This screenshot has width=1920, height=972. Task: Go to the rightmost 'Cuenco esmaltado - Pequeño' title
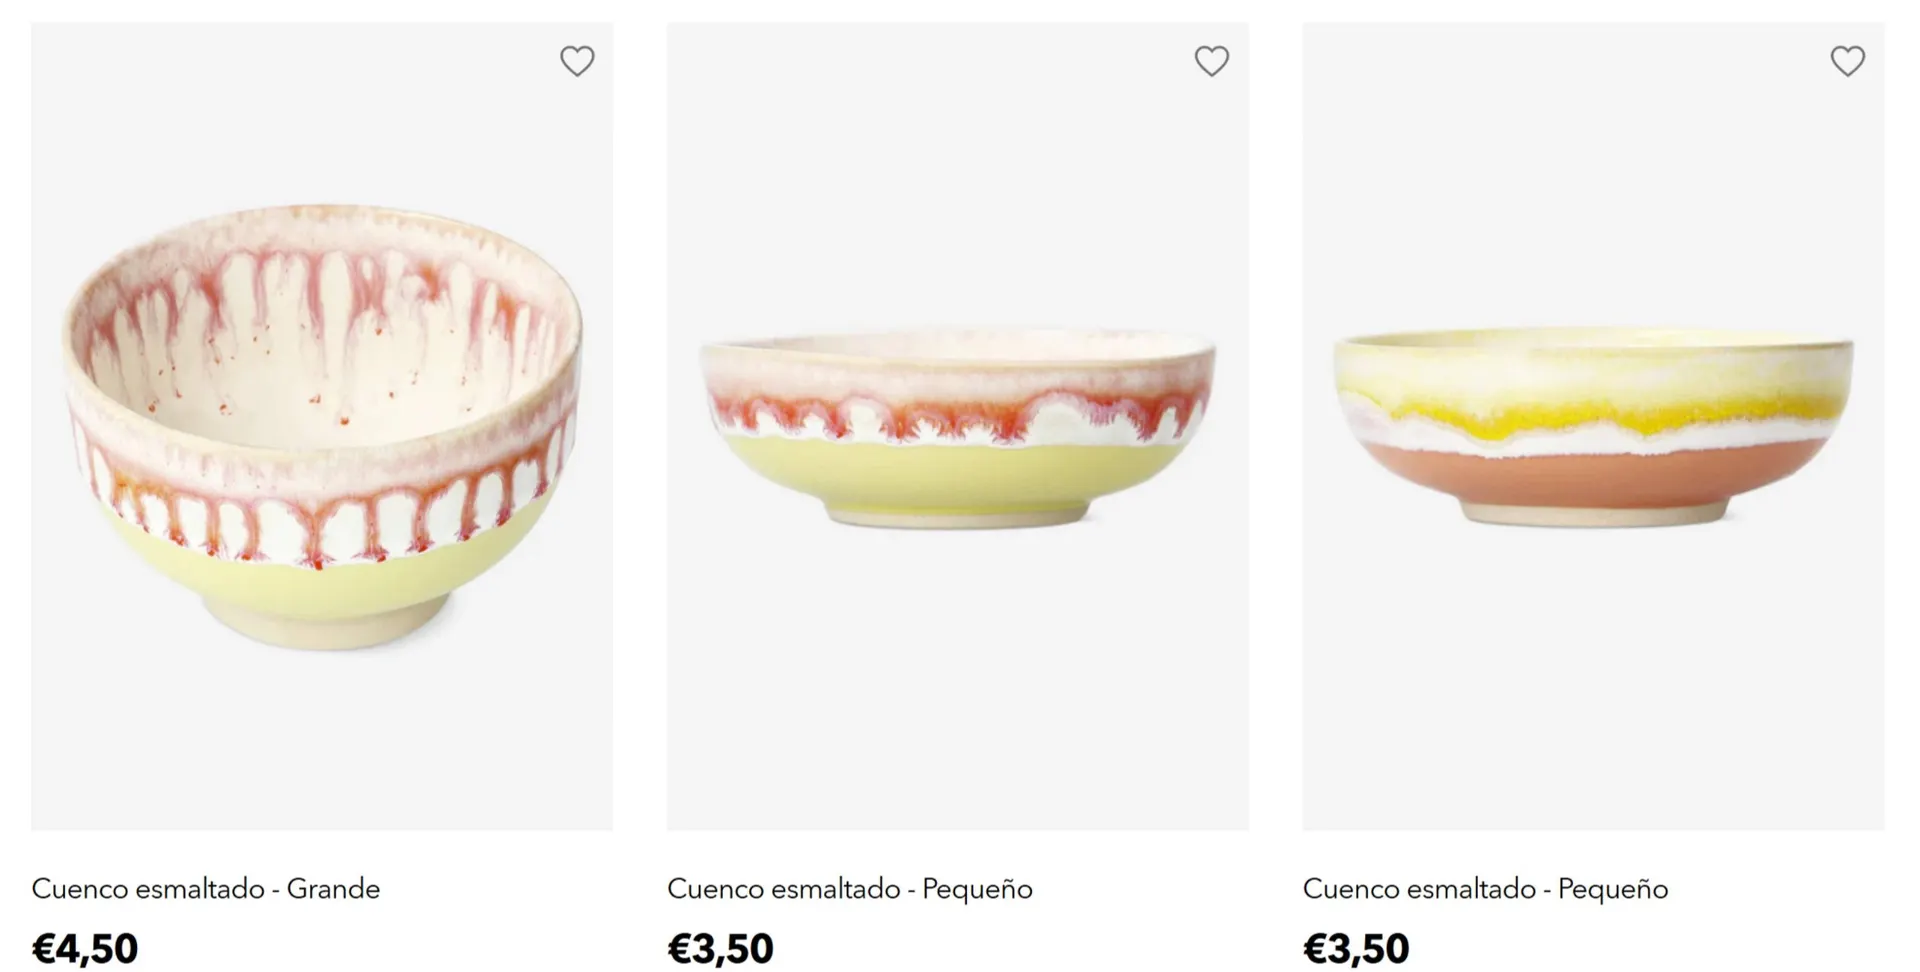click(x=1485, y=888)
